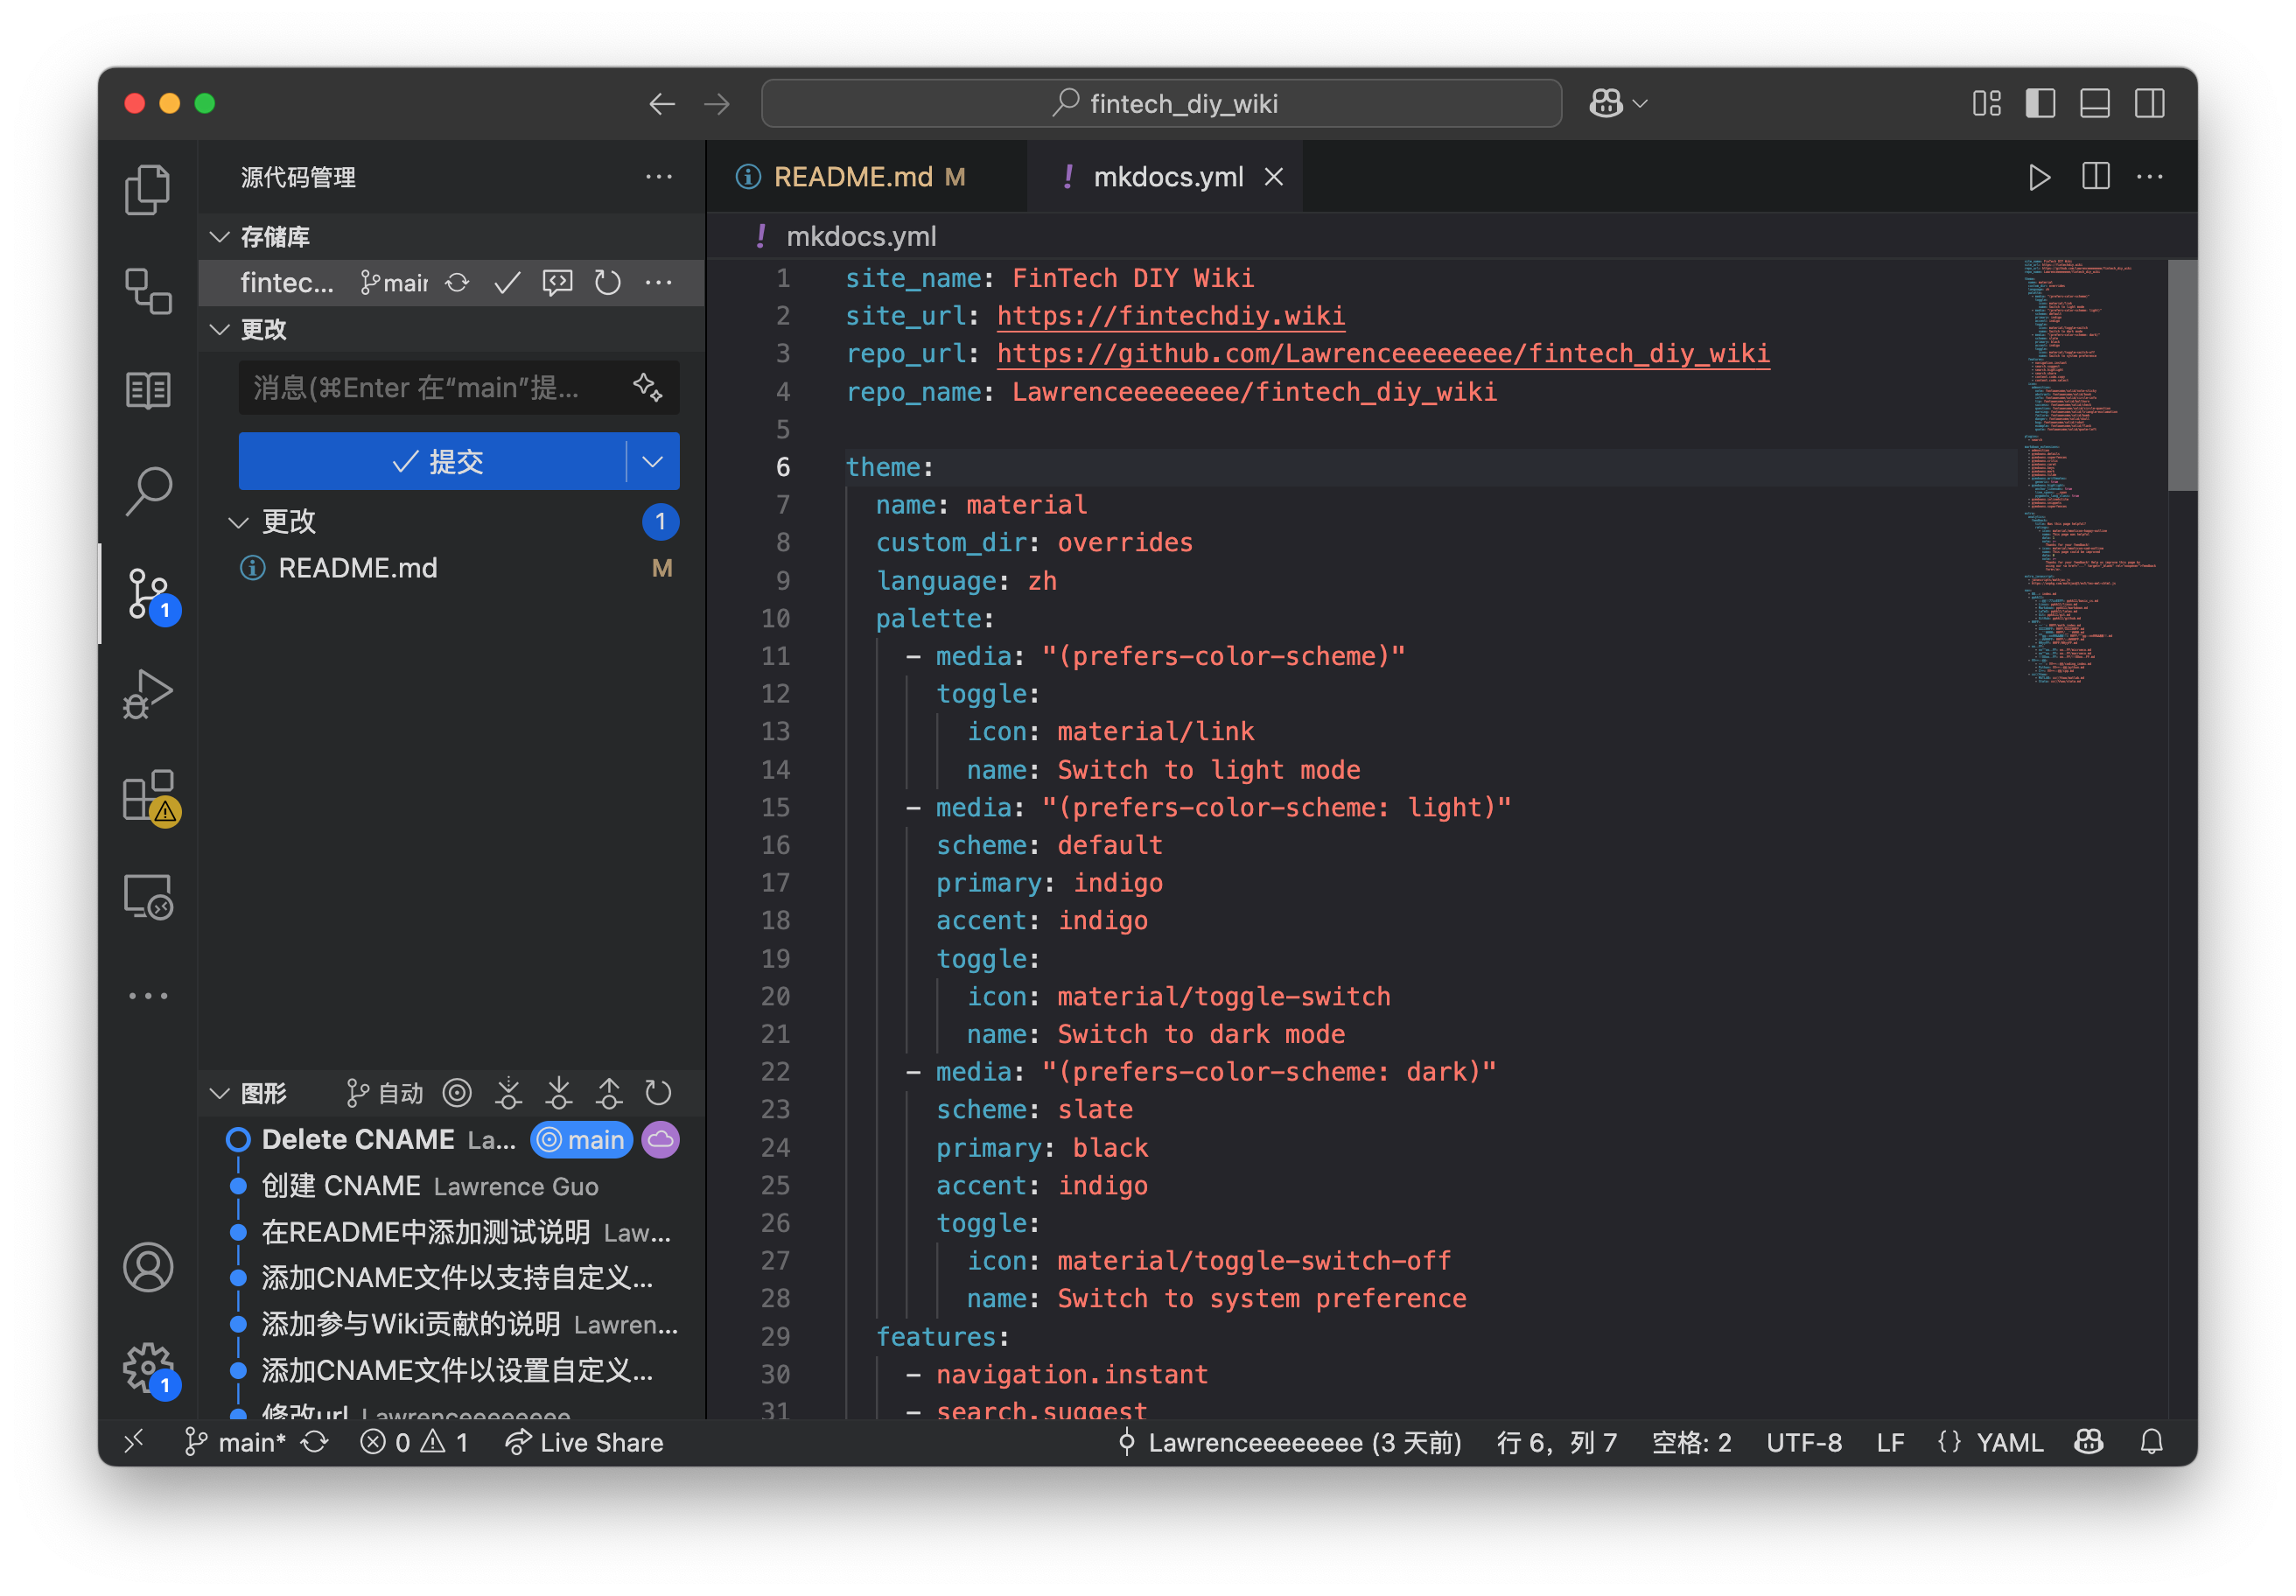The width and height of the screenshot is (2296, 1596).
Task: Collapse the 更改 group with badge 1
Action: click(452, 521)
